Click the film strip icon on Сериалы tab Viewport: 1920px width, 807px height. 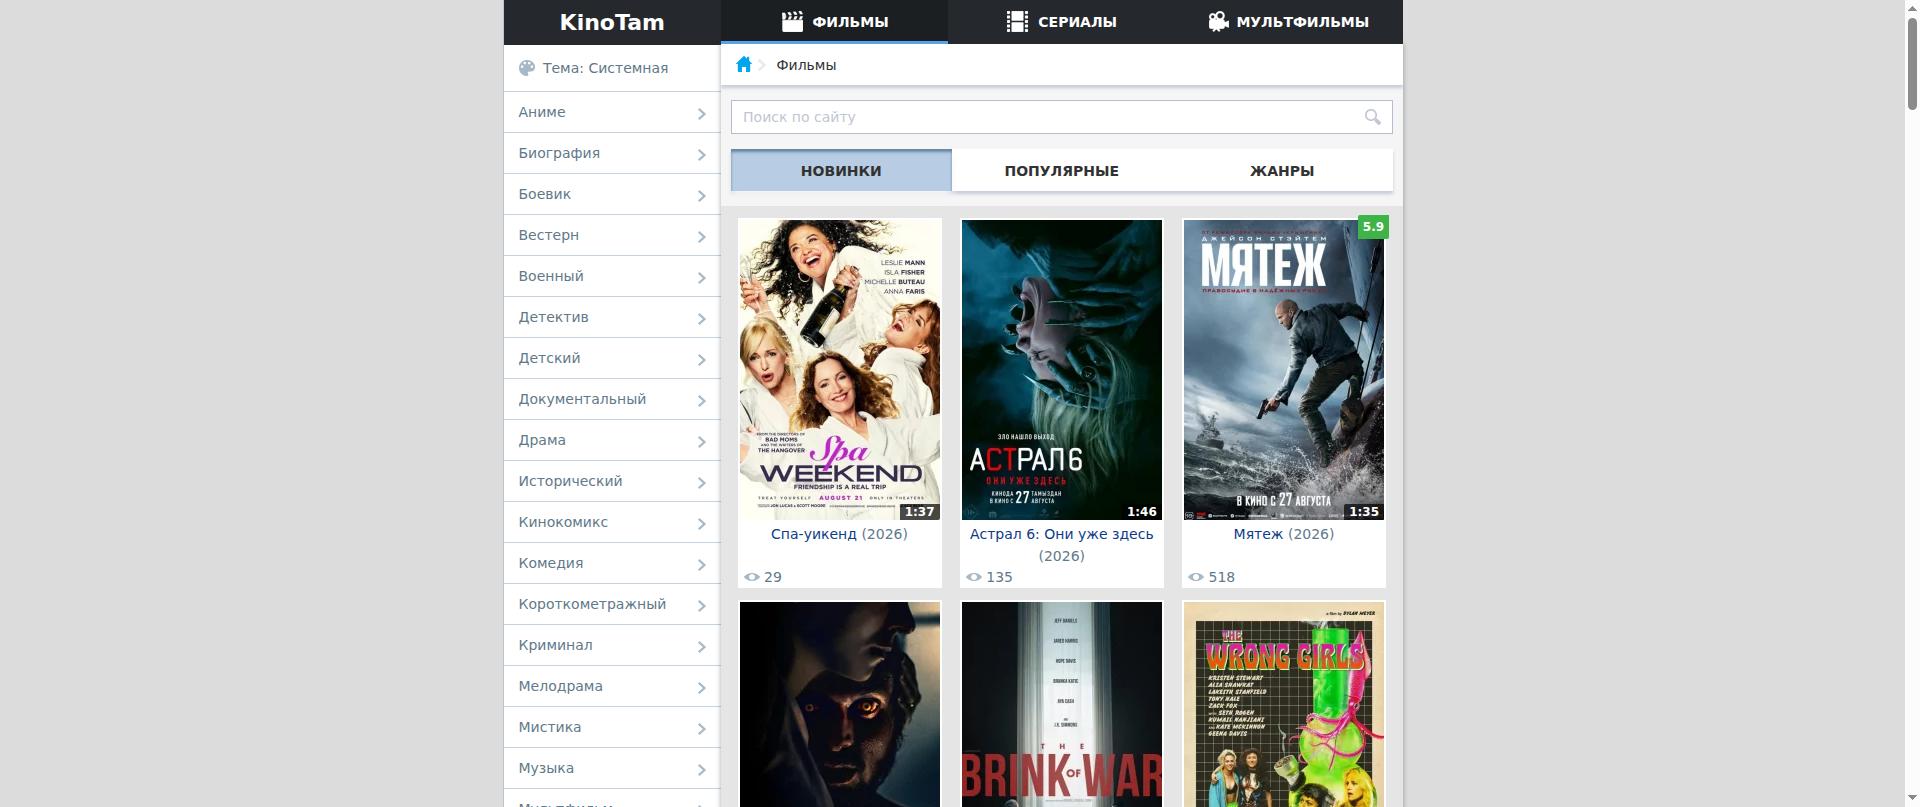point(1017,21)
